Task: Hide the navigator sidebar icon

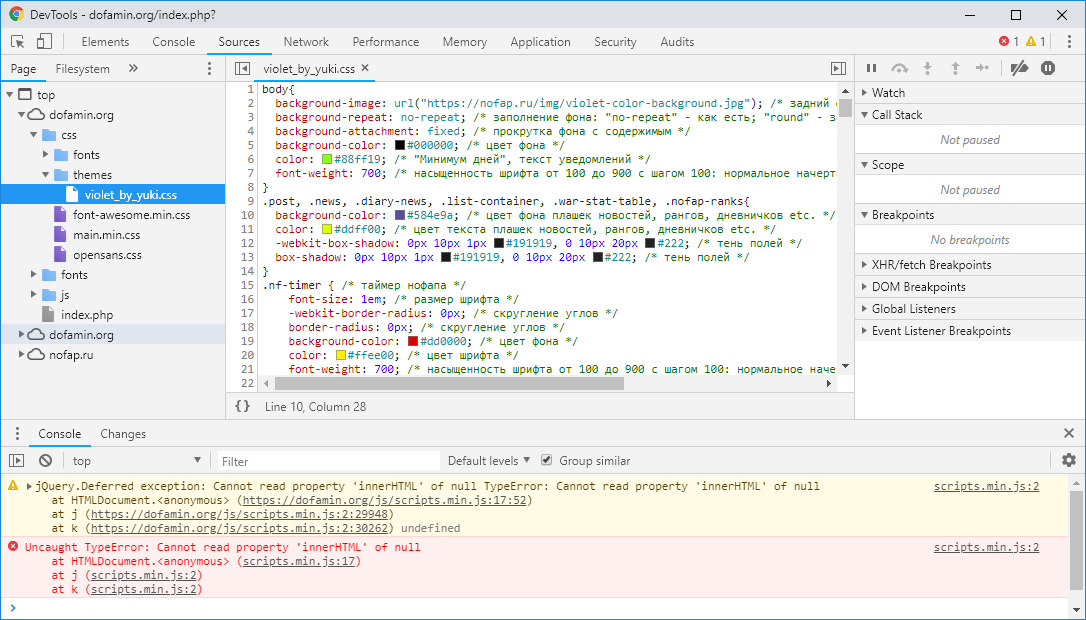Action: [242, 69]
